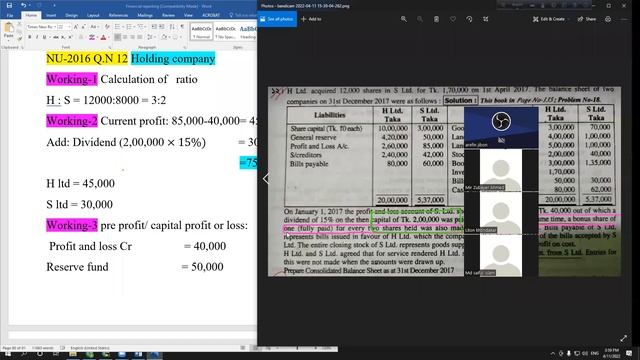
Task: Toggle bold formatting in Word
Action: tap(30, 37)
